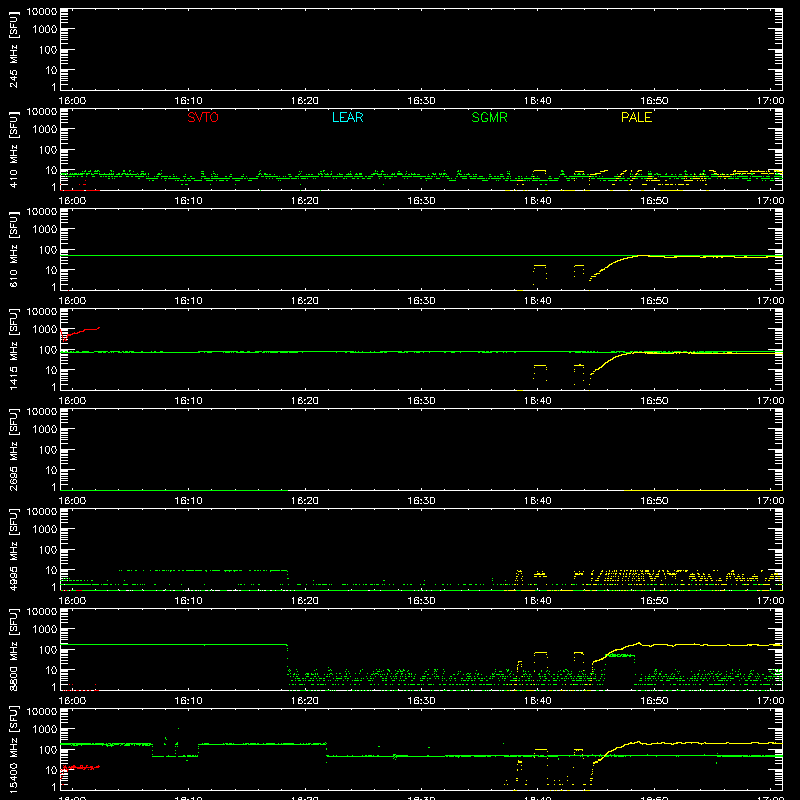Select the 2695 MHz [SFU] axis title
This screenshot has height=800, width=800.
[13, 449]
